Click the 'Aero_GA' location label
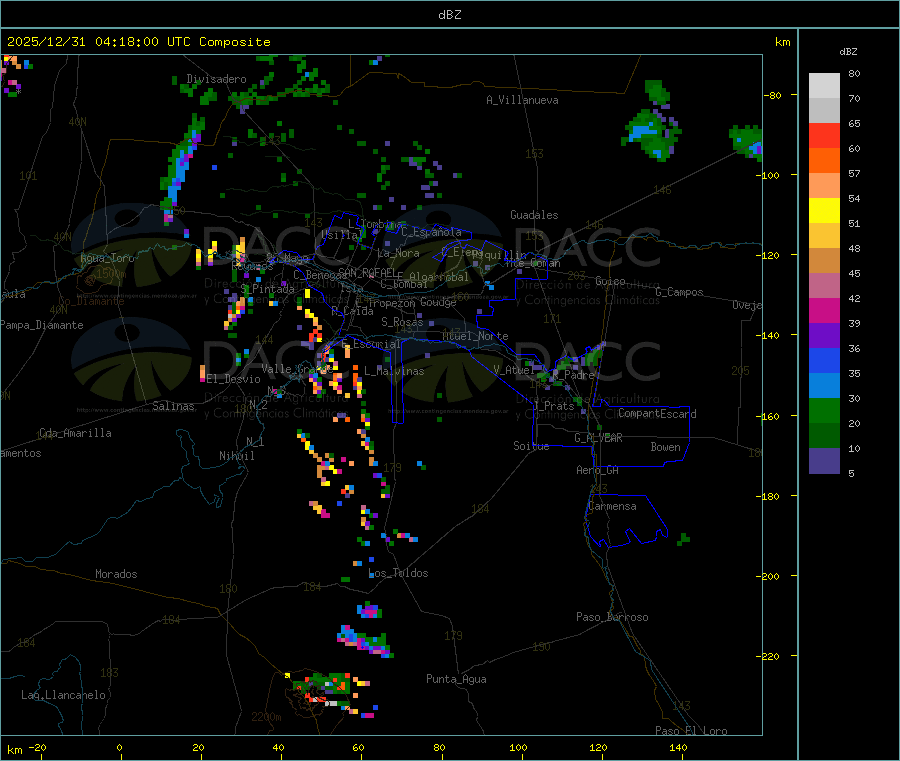Viewport: 900px width, 761px height. [598, 470]
